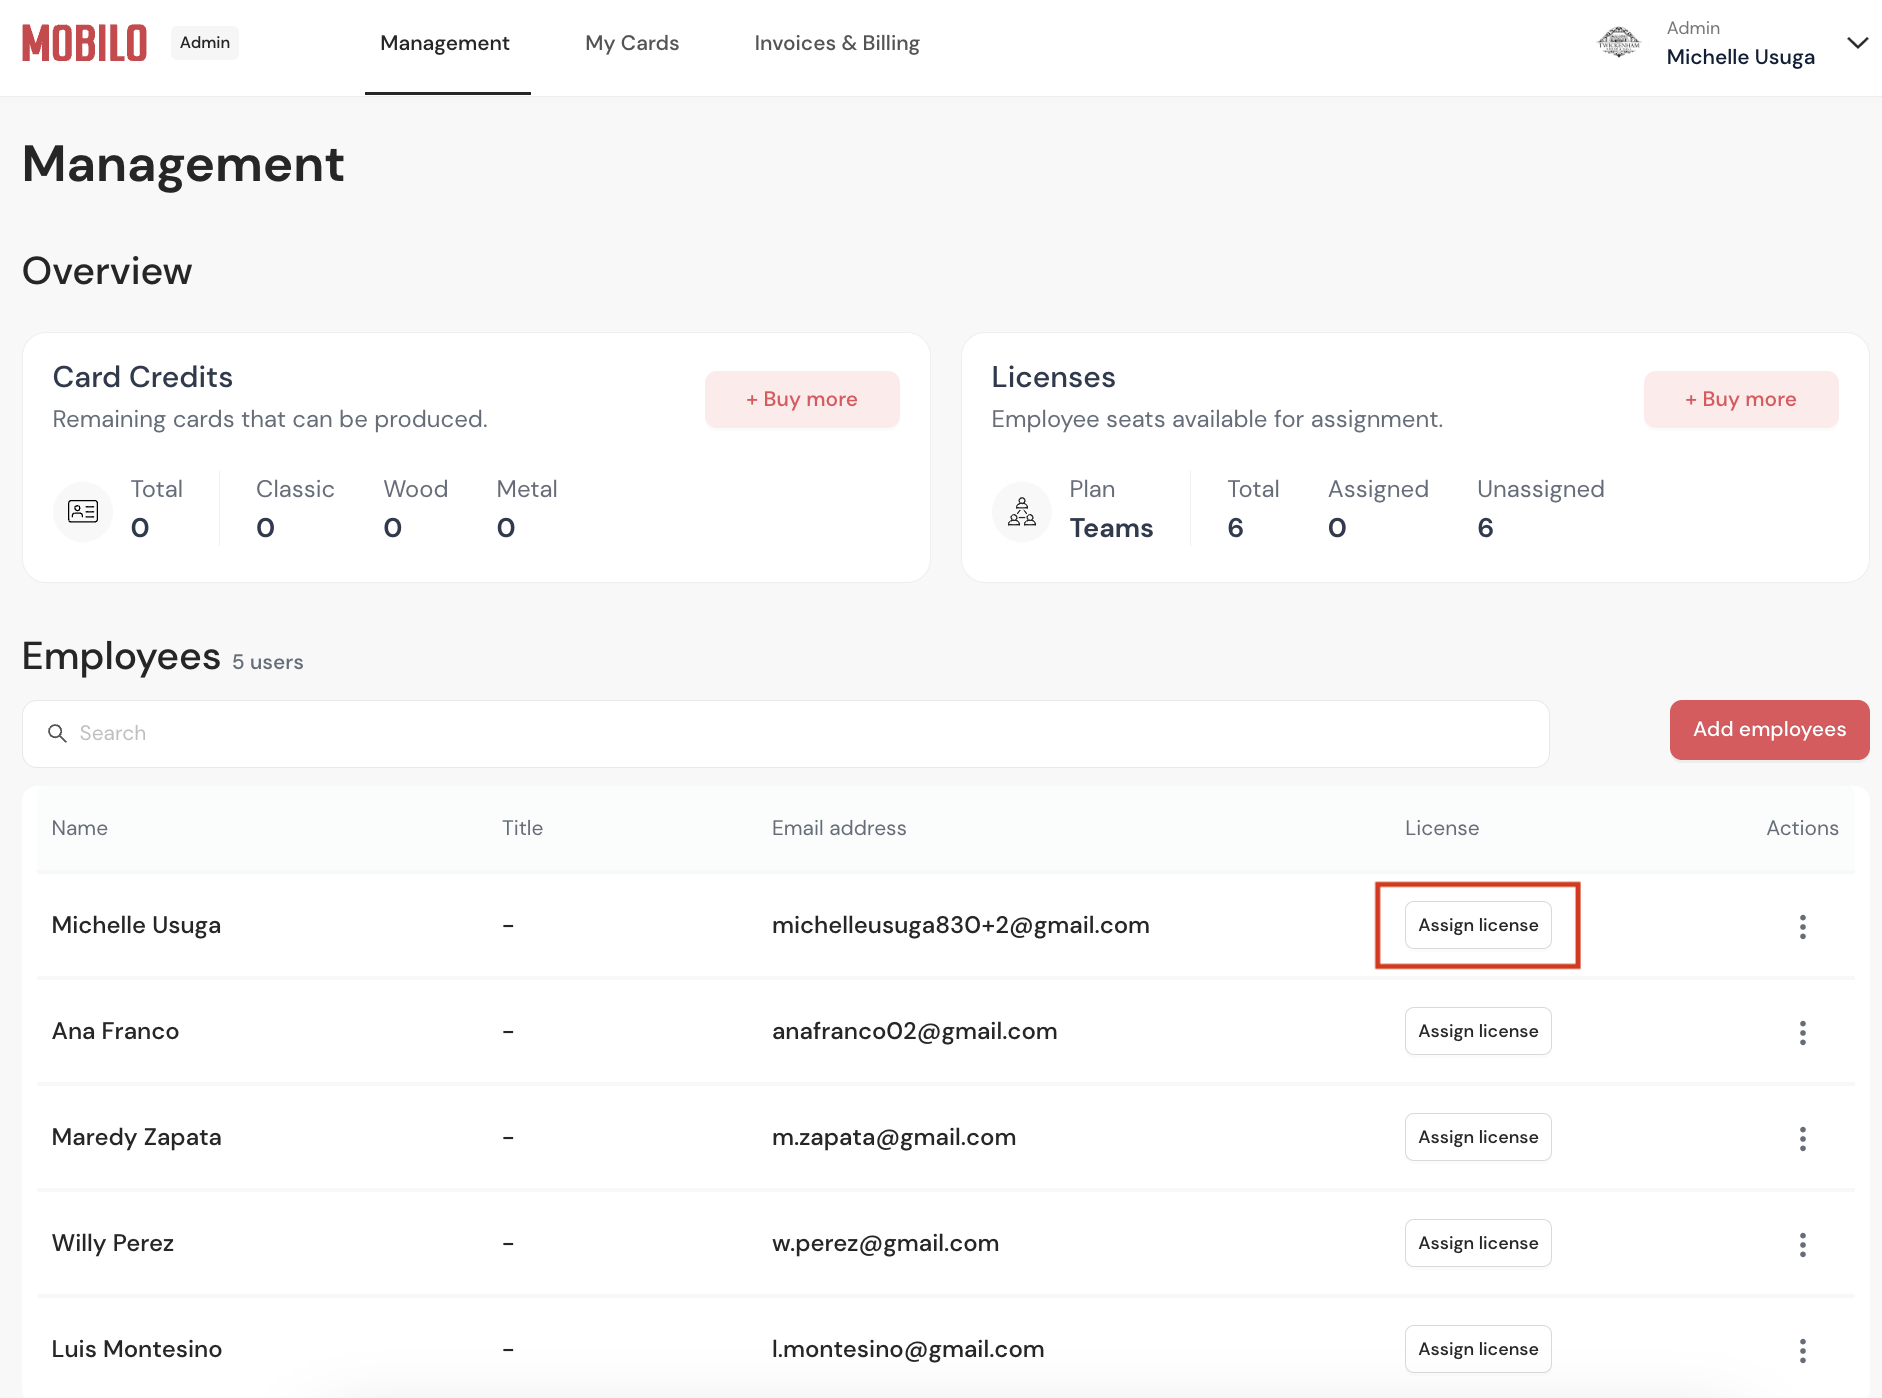This screenshot has height=1398, width=1882.
Task: Expand the Michelle Usuga account dropdown
Action: pyautogui.click(x=1857, y=43)
